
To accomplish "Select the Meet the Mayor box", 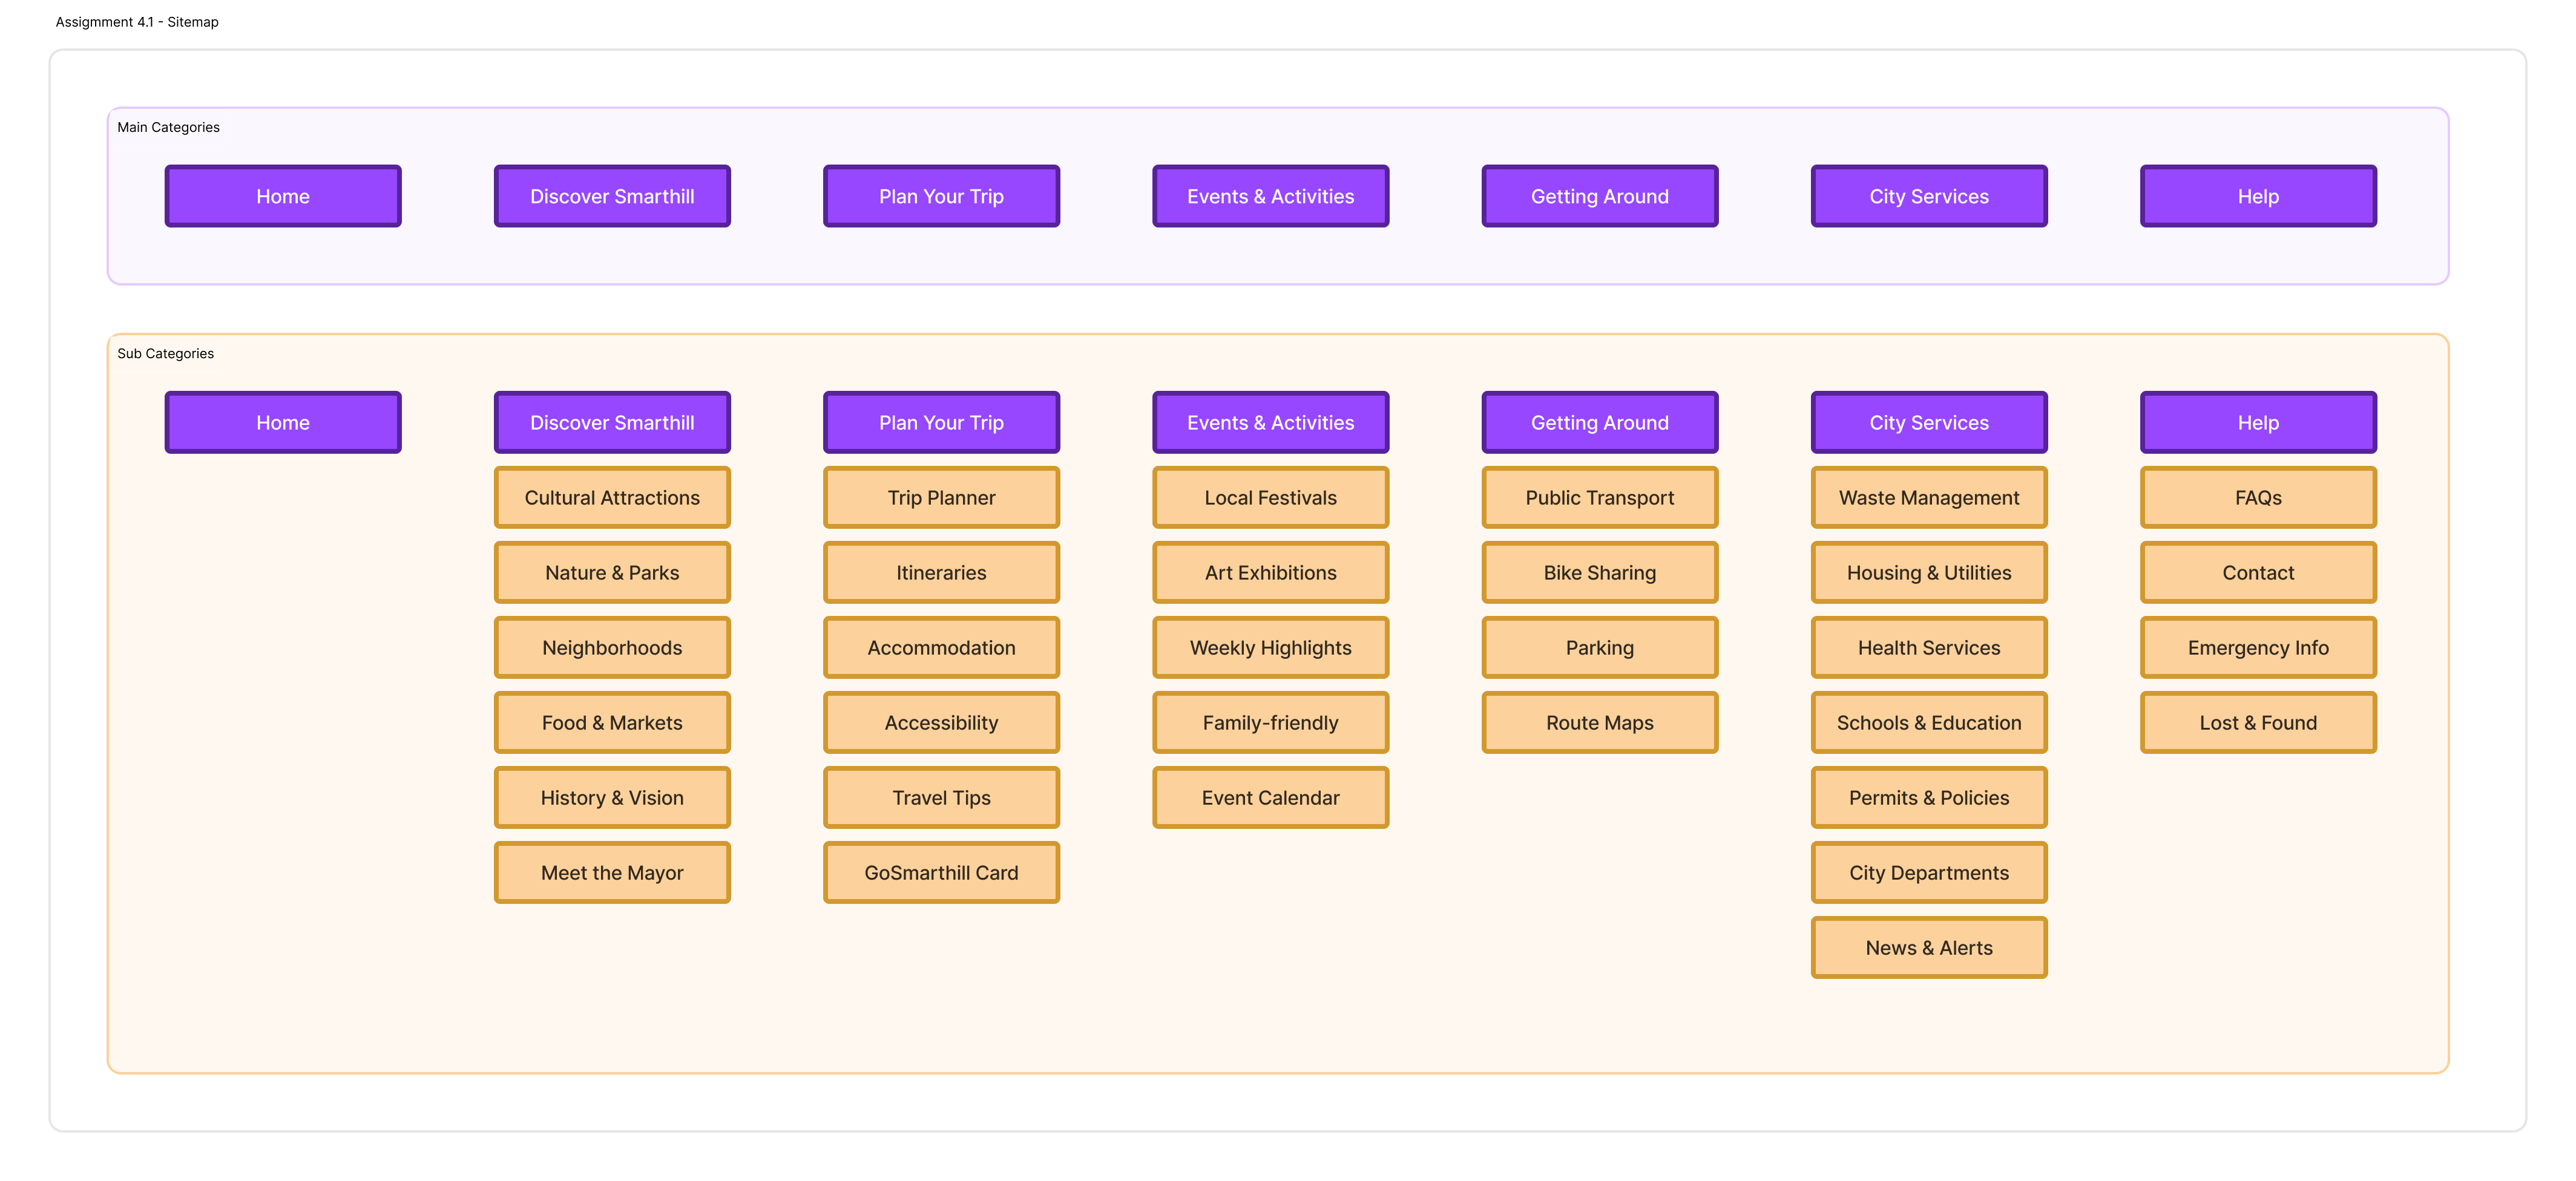I will pos(612,872).
